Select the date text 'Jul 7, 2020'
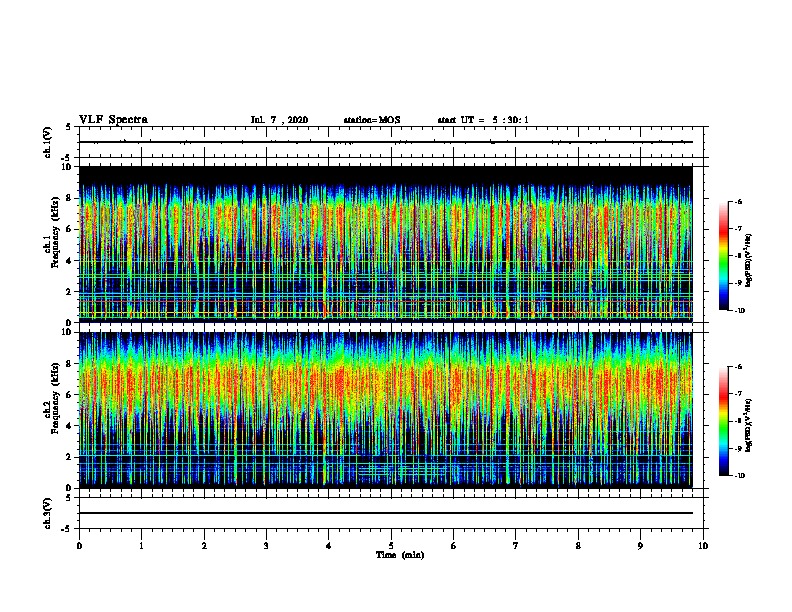 pyautogui.click(x=279, y=120)
